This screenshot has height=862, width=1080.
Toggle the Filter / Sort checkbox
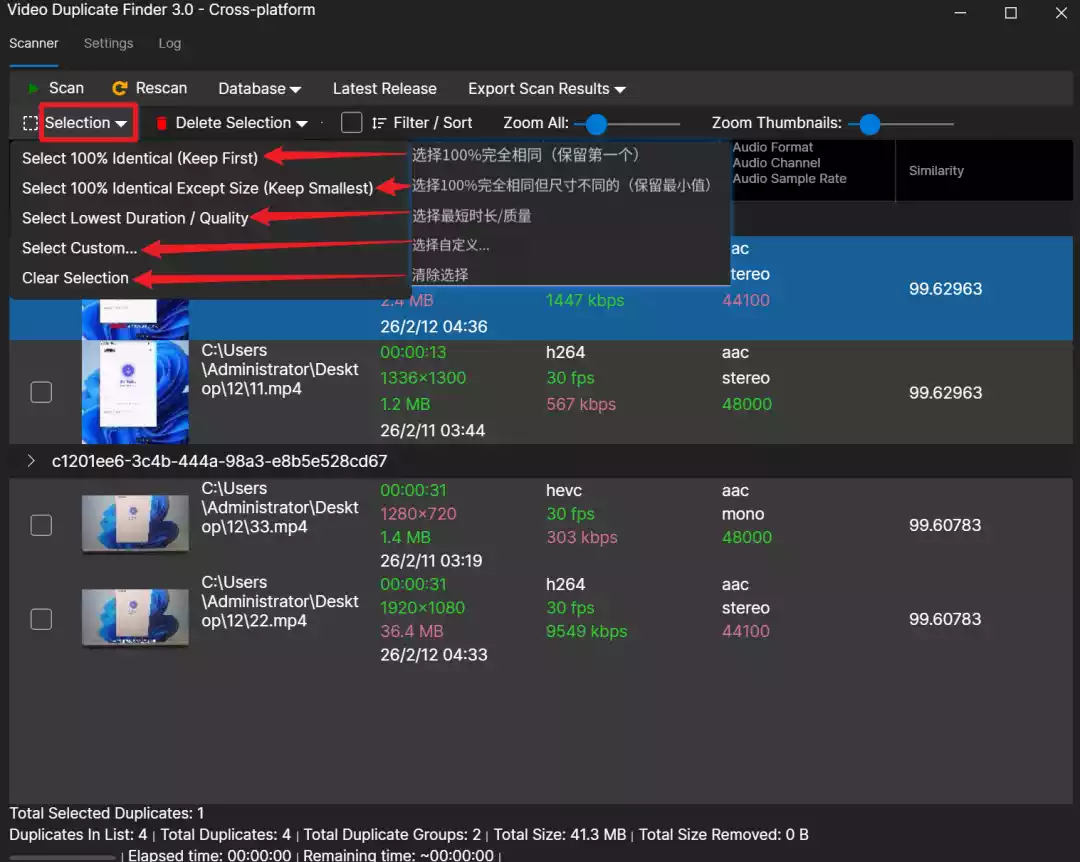(x=351, y=123)
